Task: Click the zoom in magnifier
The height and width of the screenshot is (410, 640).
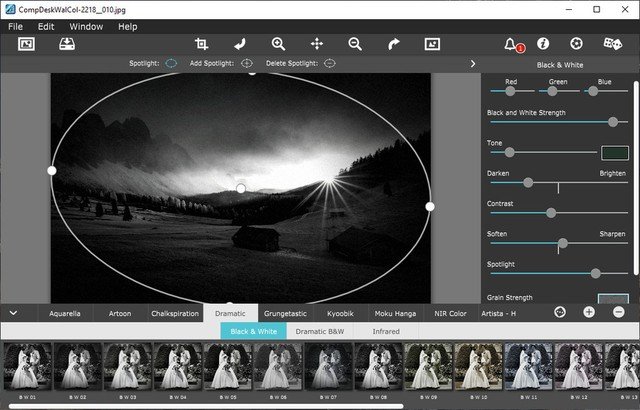Action: (278, 44)
